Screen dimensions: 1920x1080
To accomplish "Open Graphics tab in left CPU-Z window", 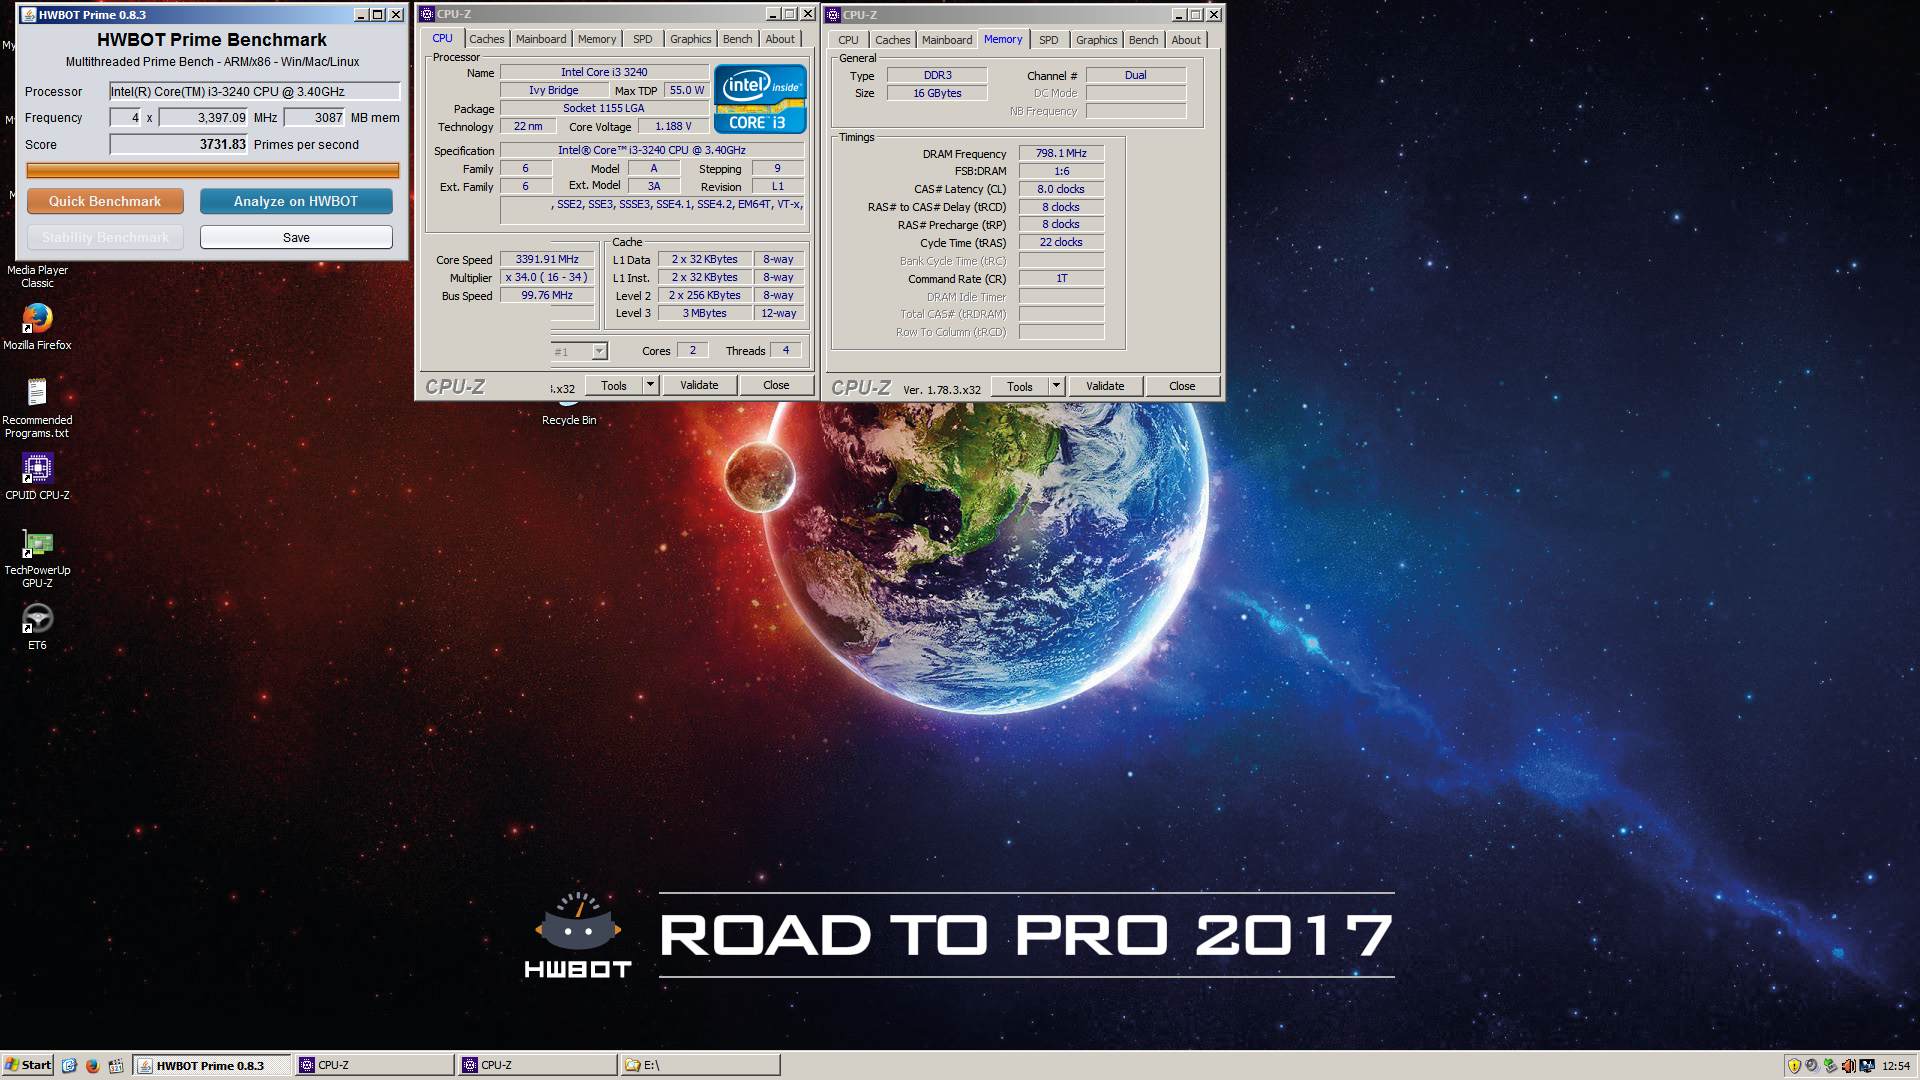I will click(691, 39).
